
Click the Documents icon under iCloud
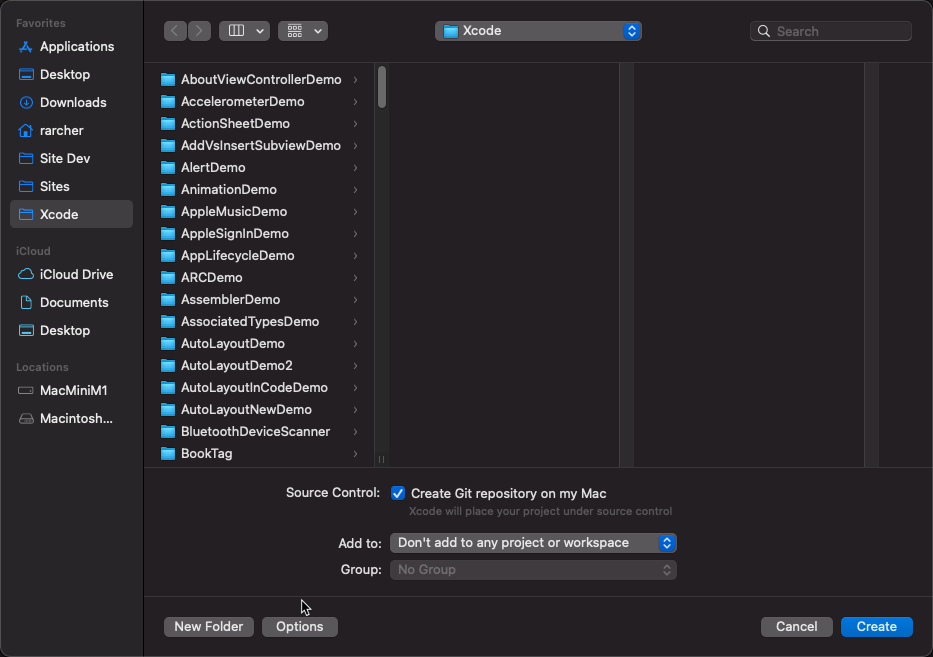click(x=26, y=302)
